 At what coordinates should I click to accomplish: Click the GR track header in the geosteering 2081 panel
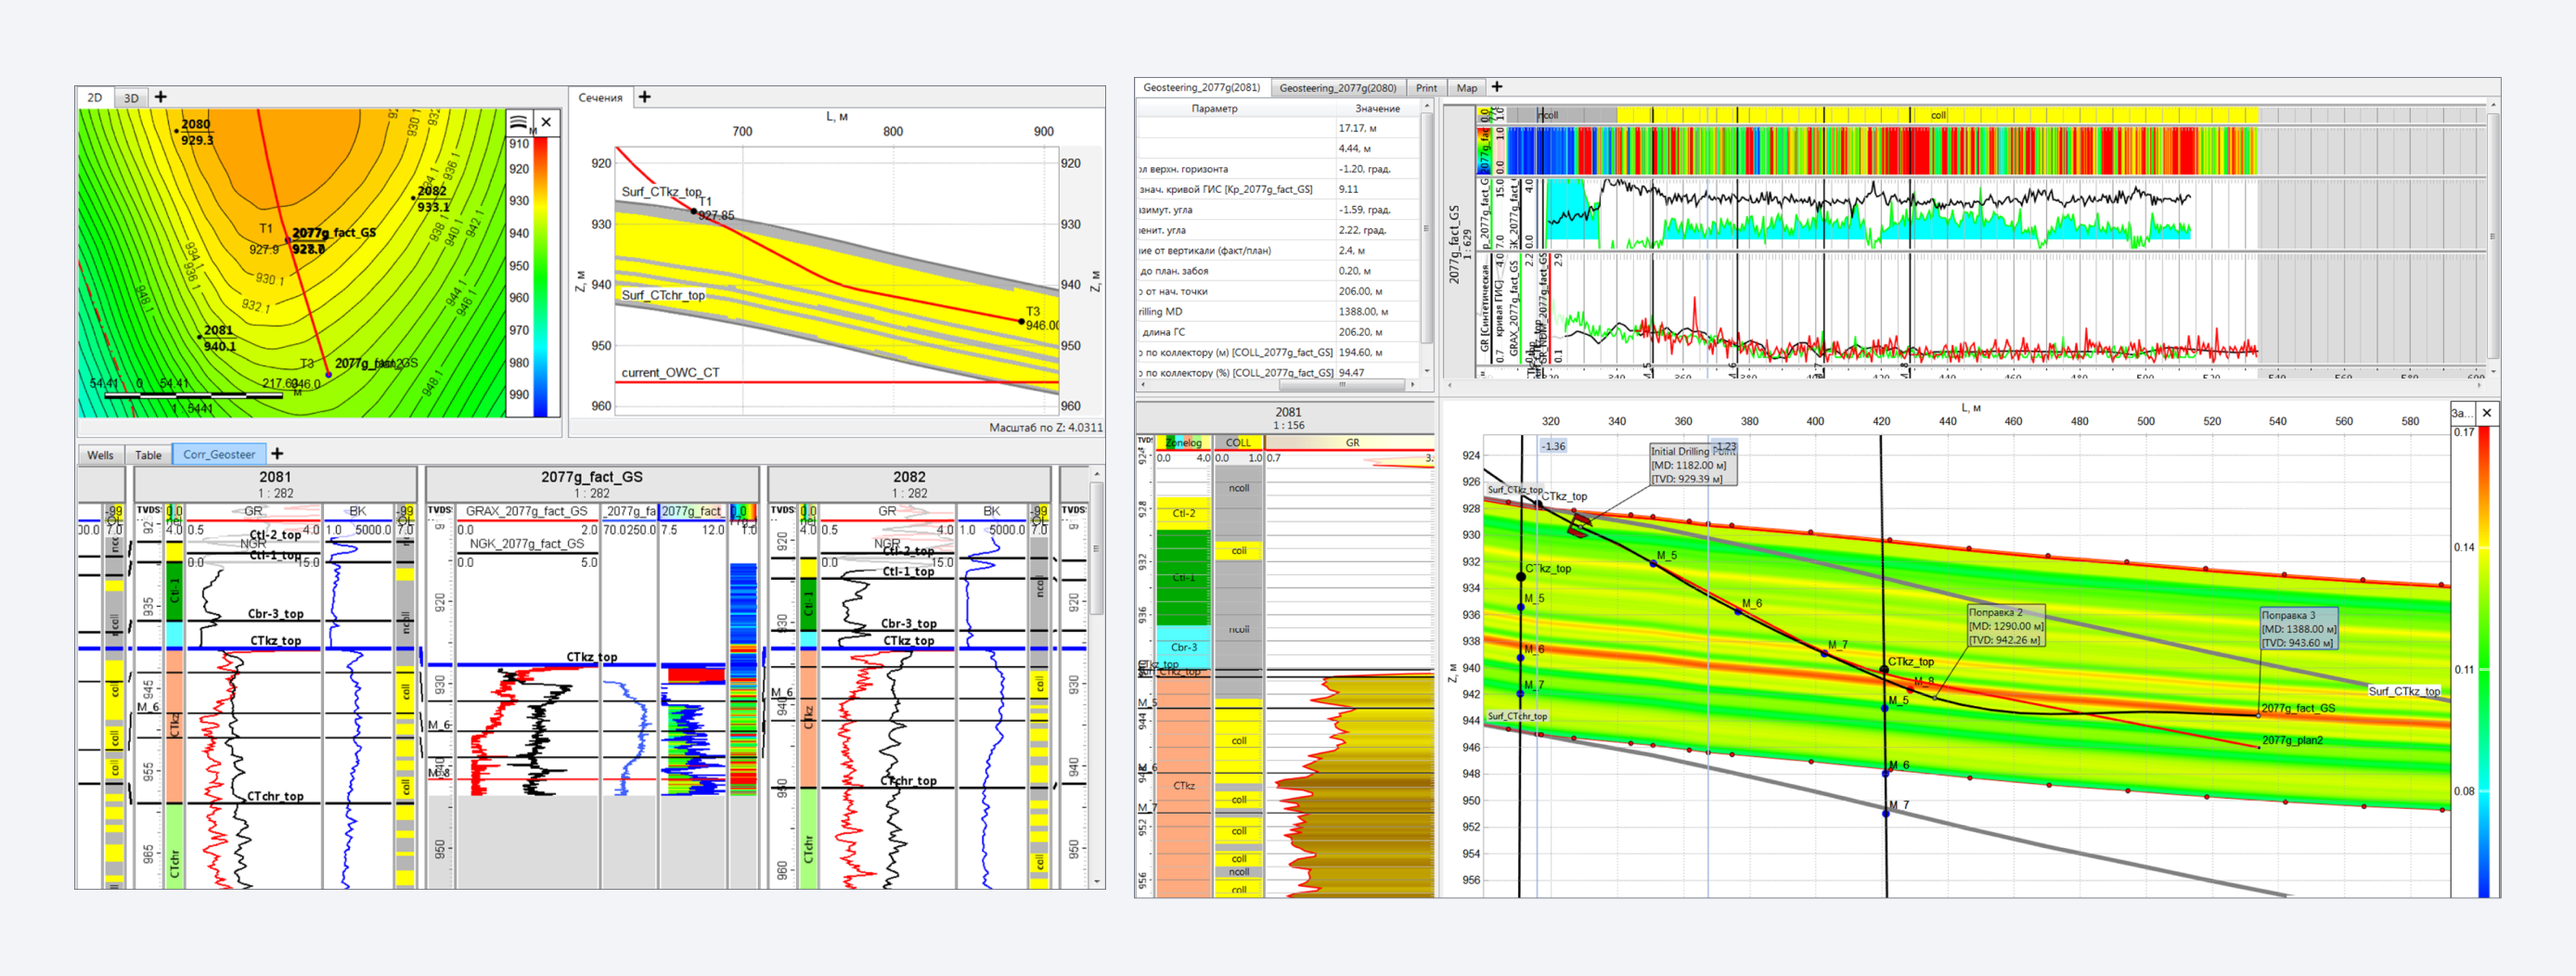1351,442
